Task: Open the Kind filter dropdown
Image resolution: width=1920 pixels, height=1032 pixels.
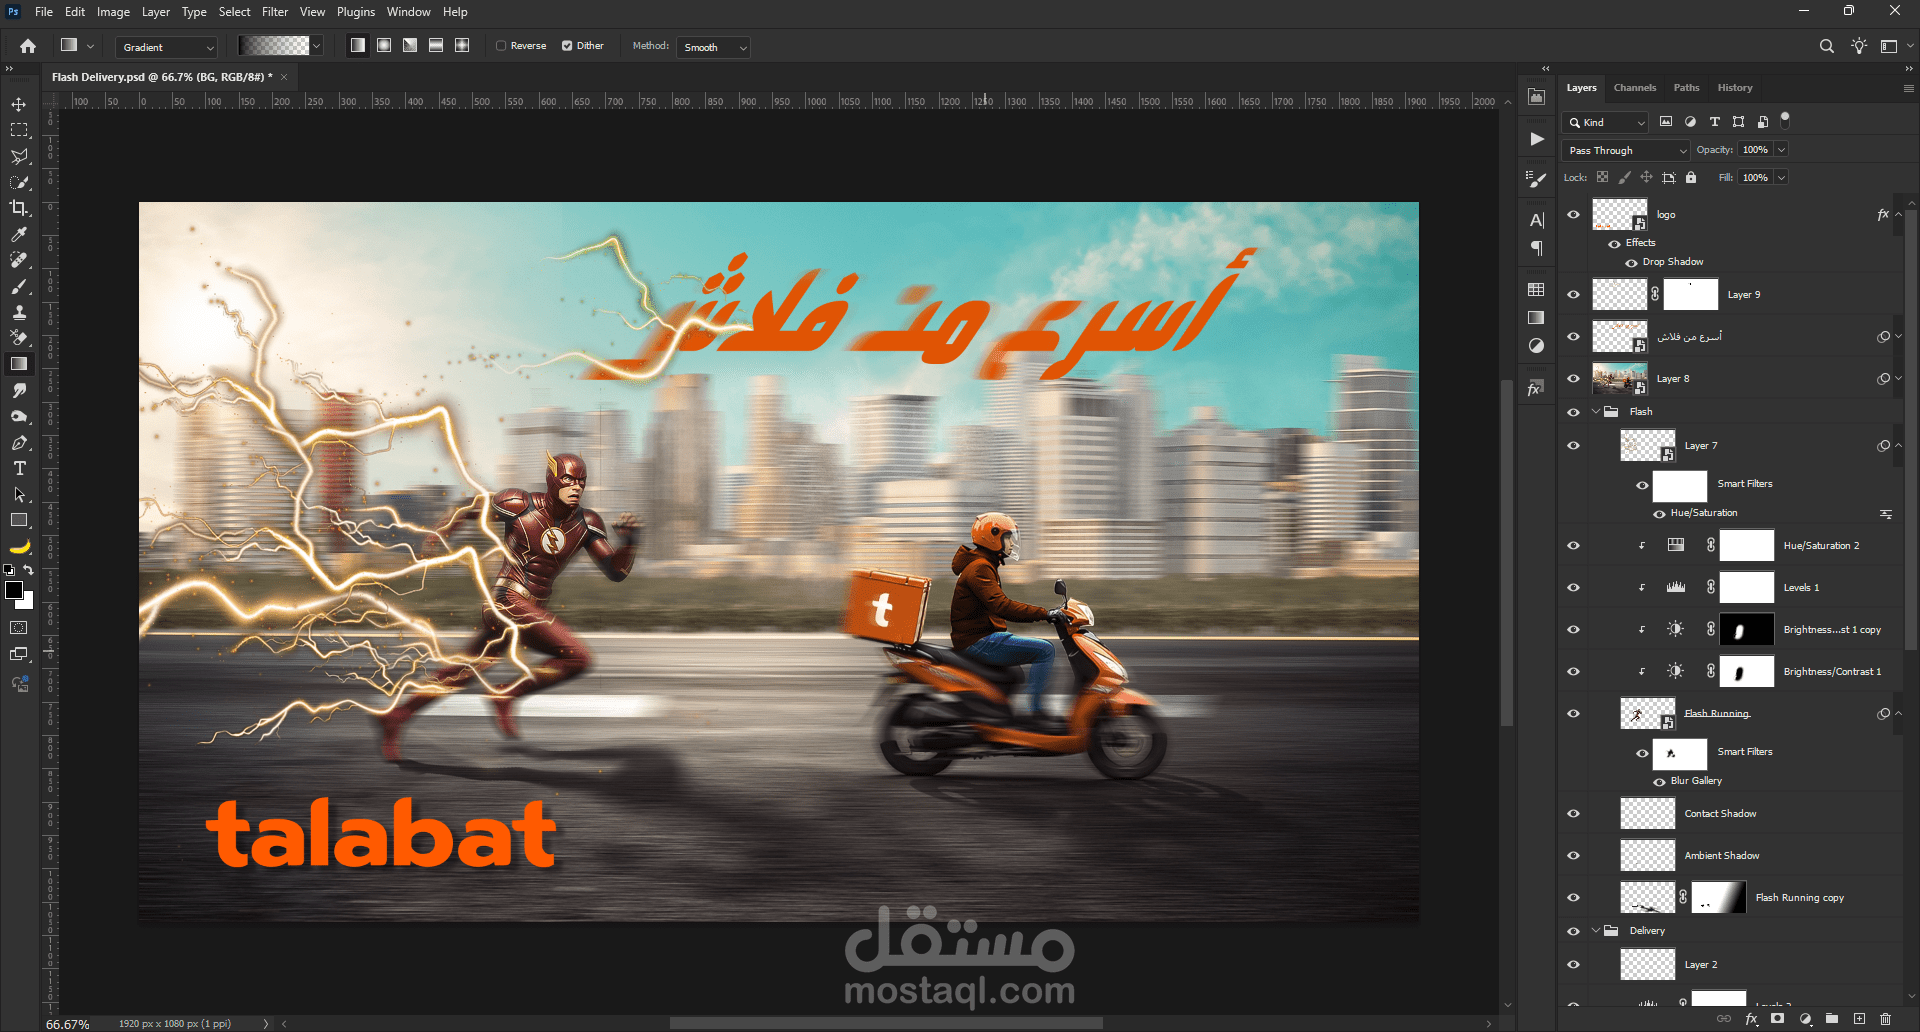Action: [1605, 122]
